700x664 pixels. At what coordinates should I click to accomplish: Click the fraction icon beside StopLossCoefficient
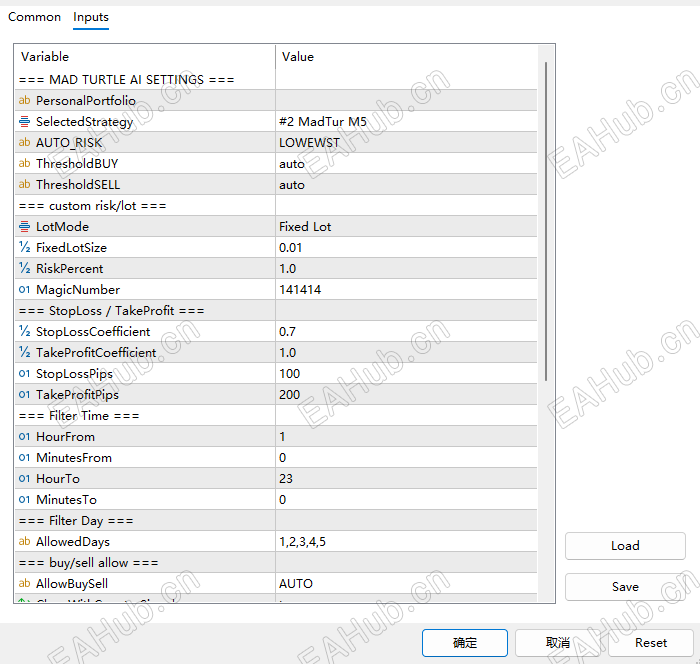[x=25, y=331]
